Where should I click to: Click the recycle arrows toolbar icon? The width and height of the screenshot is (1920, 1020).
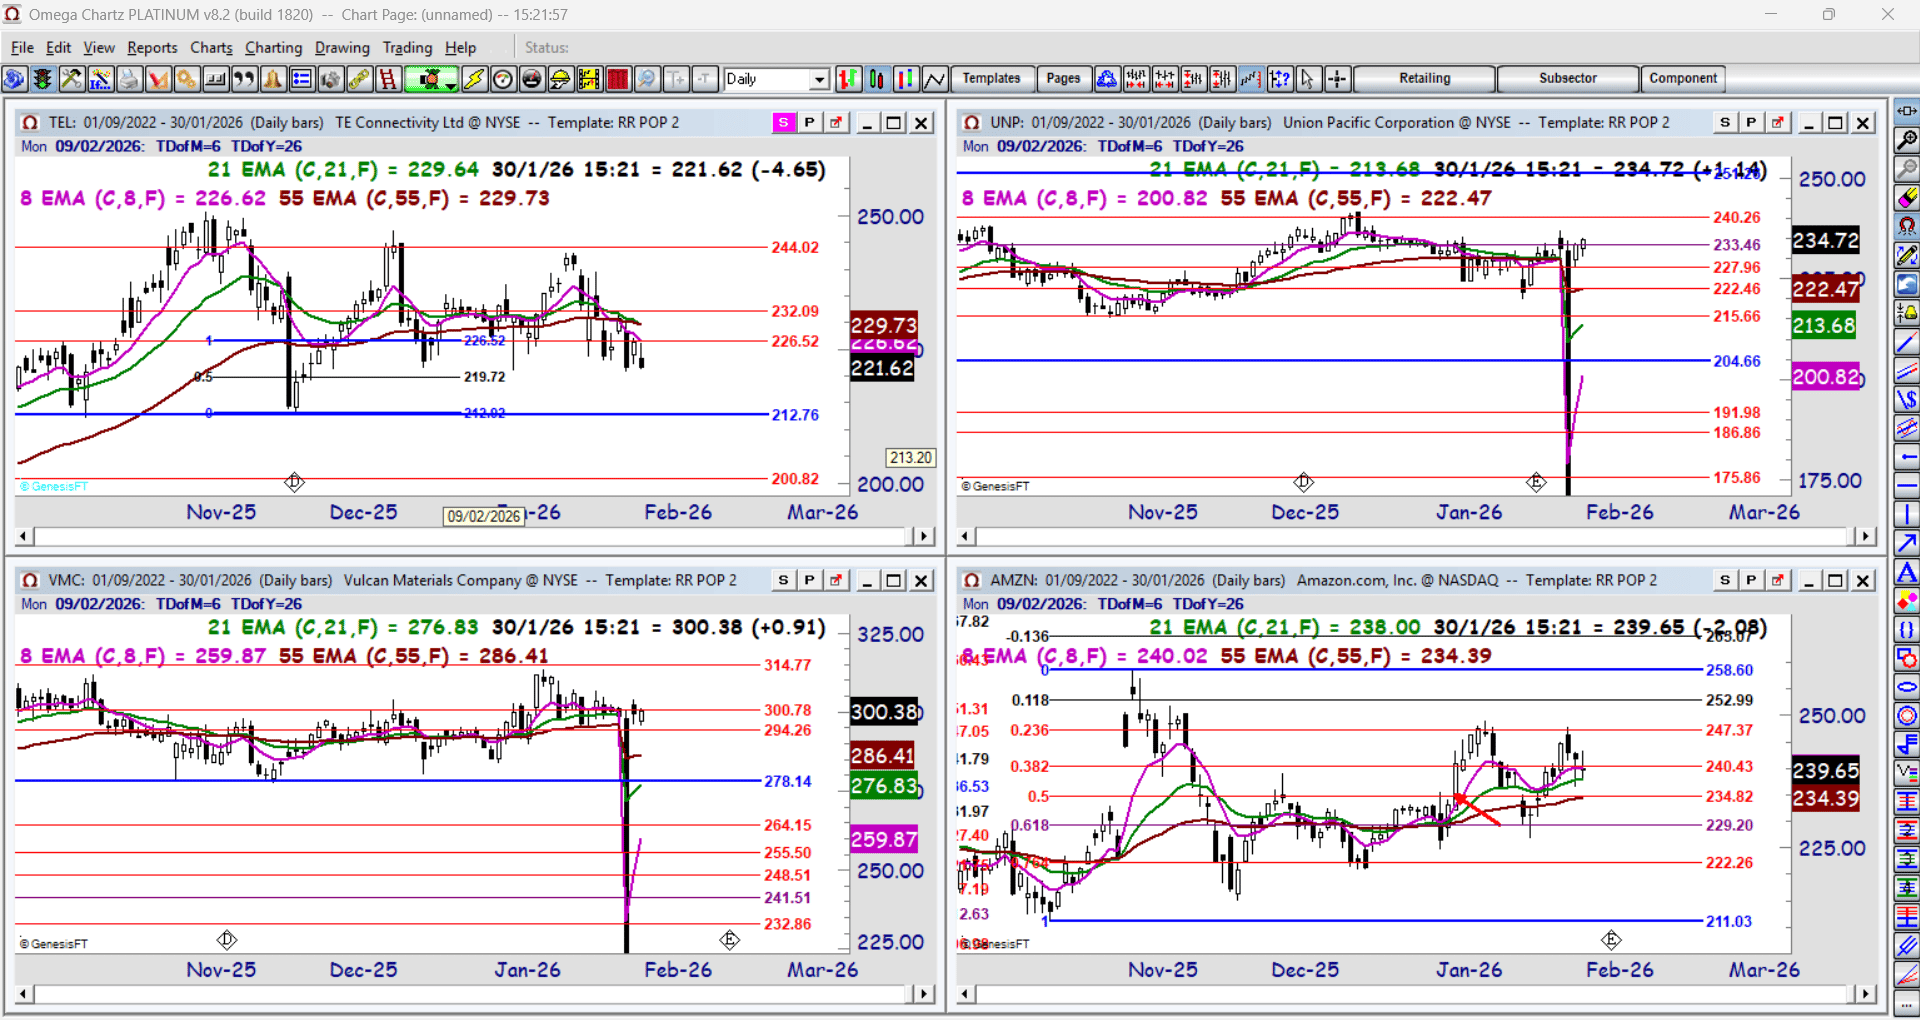pyautogui.click(x=1107, y=79)
